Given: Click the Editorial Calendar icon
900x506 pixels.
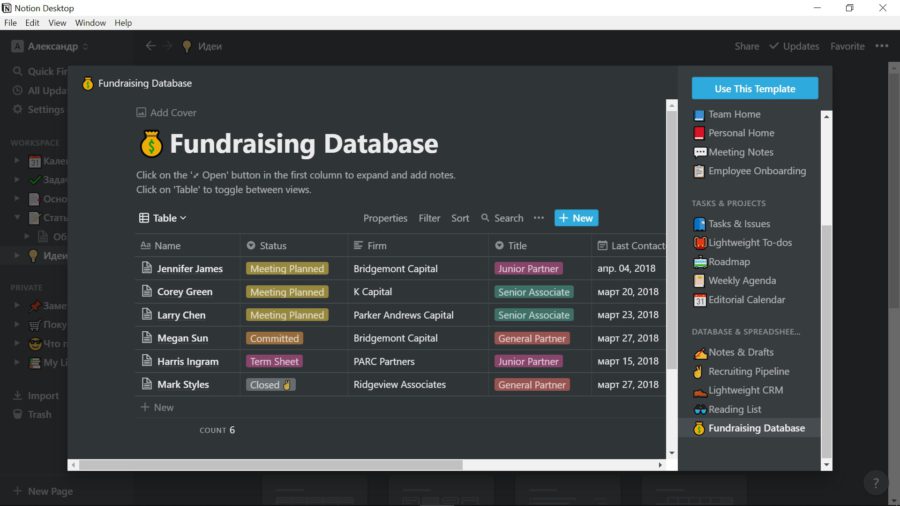Looking at the screenshot, I should [x=699, y=299].
